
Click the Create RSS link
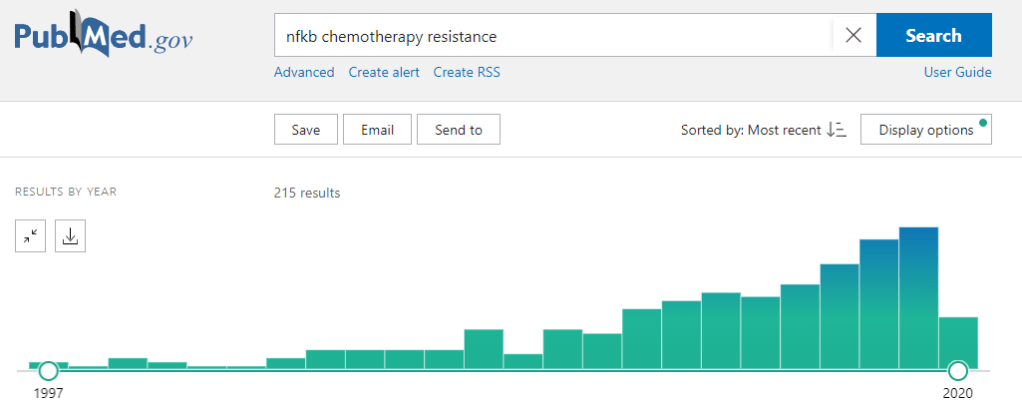click(x=467, y=72)
